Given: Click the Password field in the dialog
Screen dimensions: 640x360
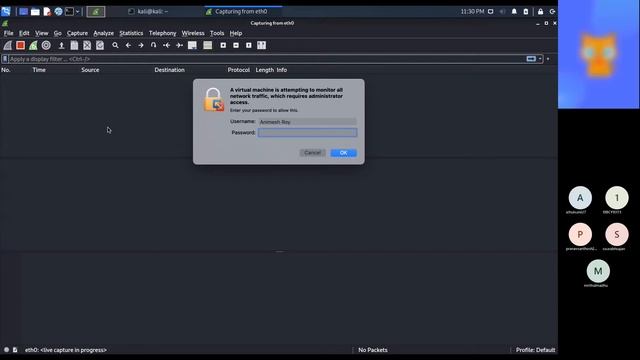Looking at the screenshot, I should (307, 133).
